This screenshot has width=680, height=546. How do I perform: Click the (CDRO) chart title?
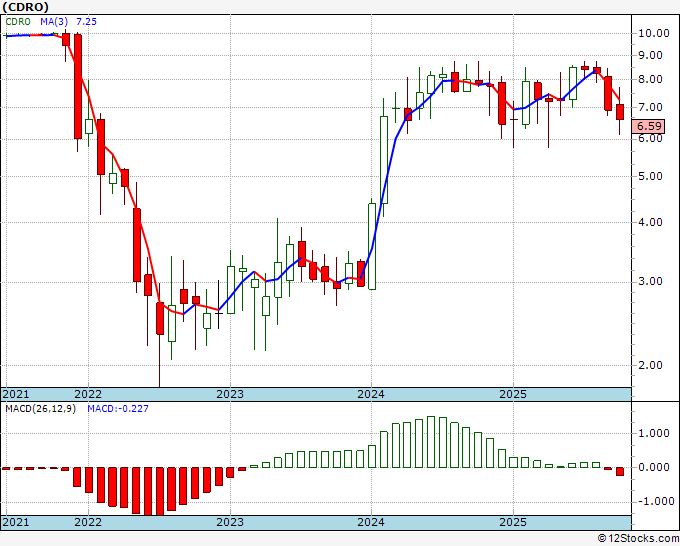click(26, 7)
